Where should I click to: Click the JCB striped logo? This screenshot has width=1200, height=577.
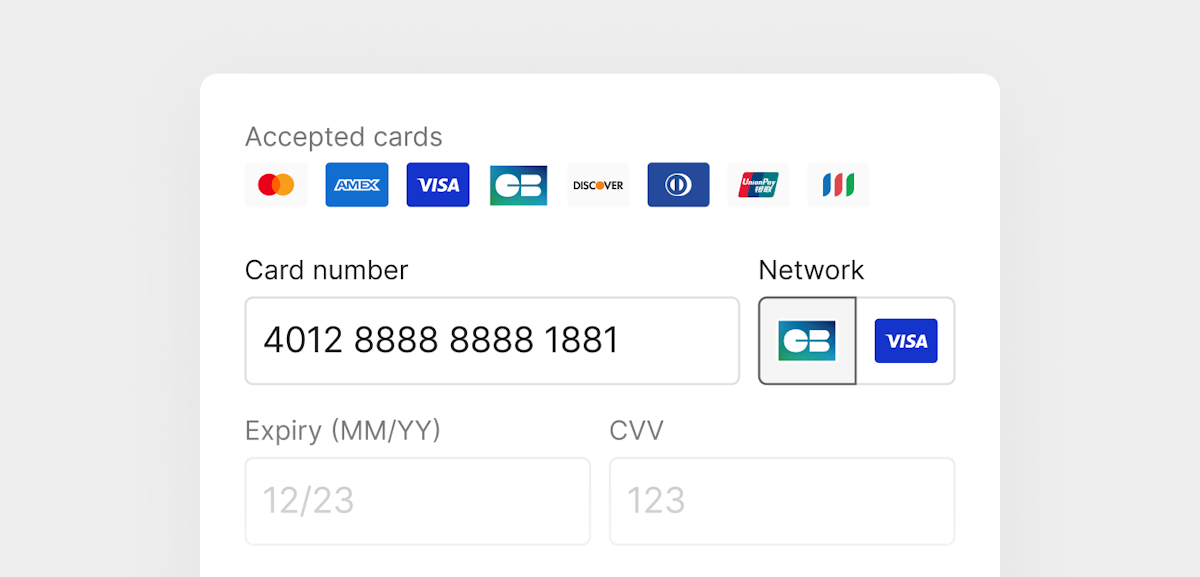click(x=838, y=184)
